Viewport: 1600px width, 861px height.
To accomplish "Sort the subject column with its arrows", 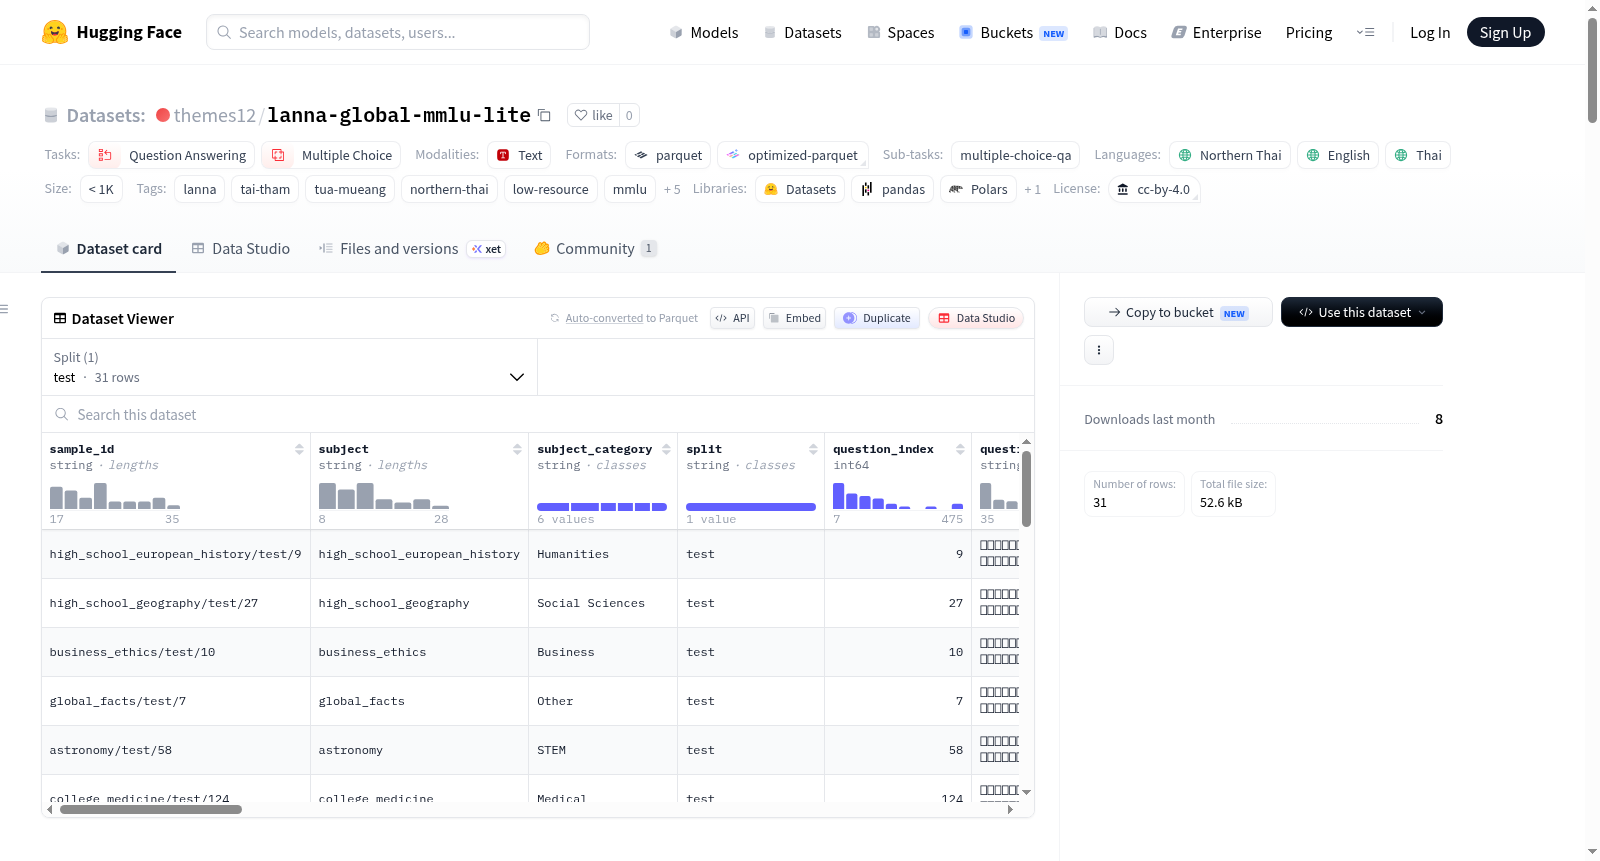I will tap(517, 449).
